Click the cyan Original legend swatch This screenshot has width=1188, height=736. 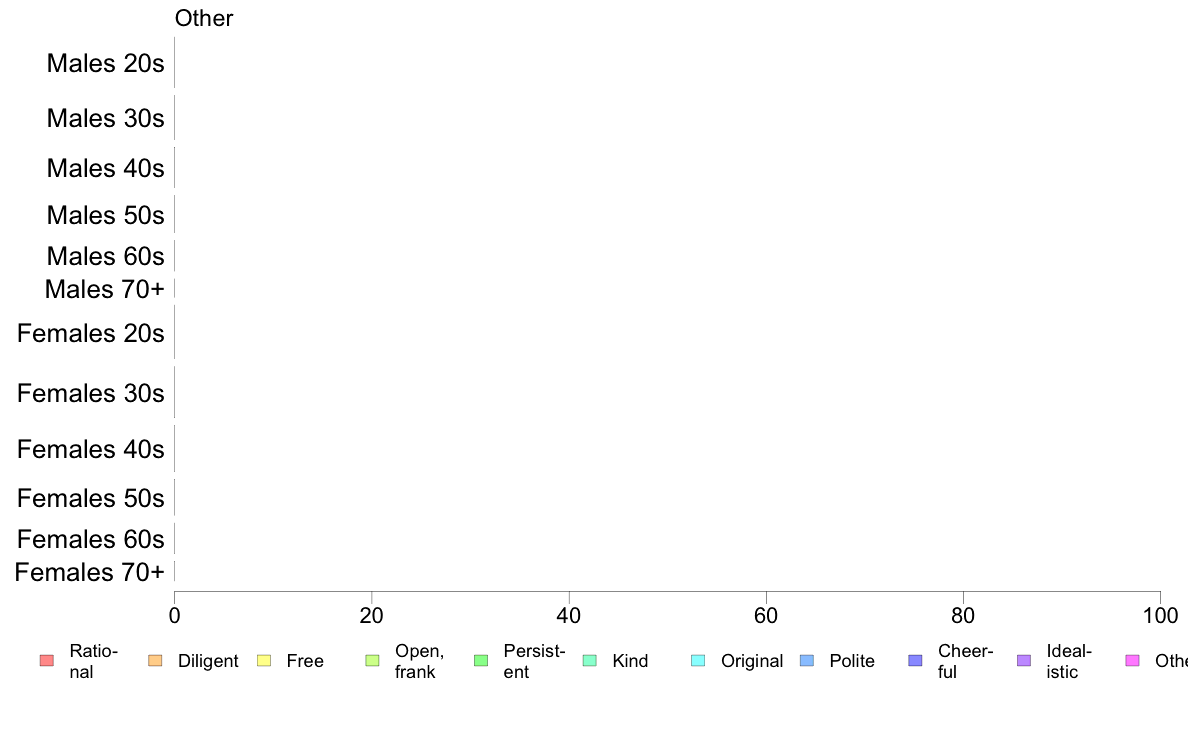click(699, 661)
